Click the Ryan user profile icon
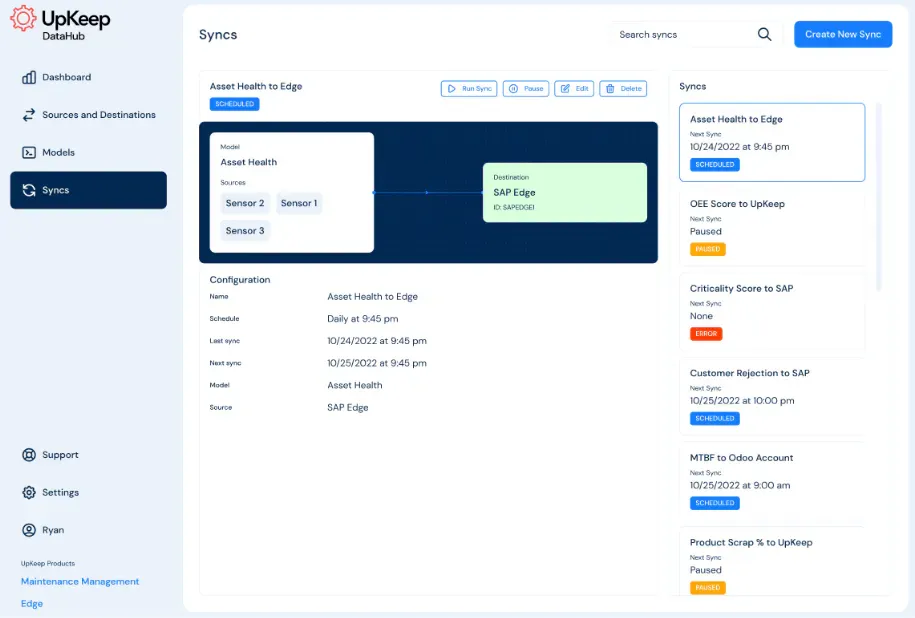915x618 pixels. tap(29, 530)
